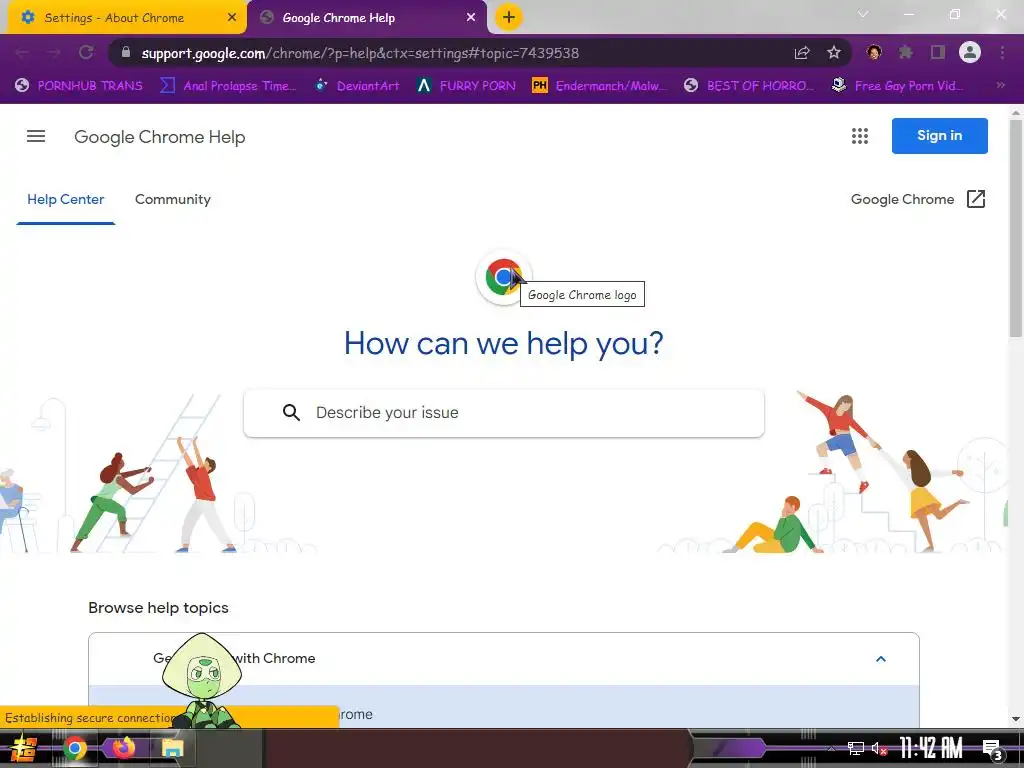Screen dimensions: 1024x768
Task: Launch Firefox from the taskbar
Action: click(123, 748)
